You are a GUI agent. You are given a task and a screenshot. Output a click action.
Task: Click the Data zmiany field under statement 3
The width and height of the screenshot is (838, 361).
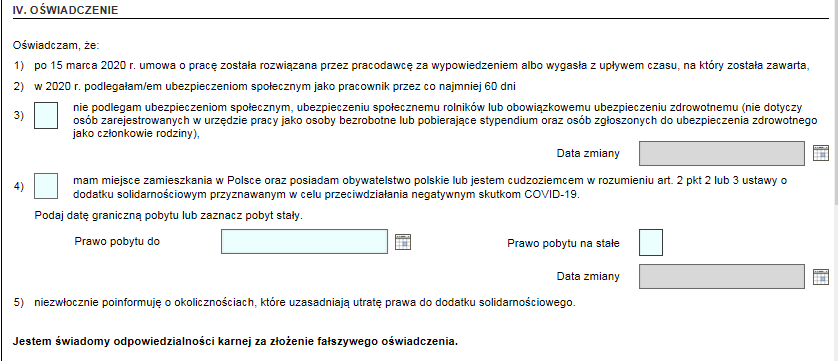721,153
